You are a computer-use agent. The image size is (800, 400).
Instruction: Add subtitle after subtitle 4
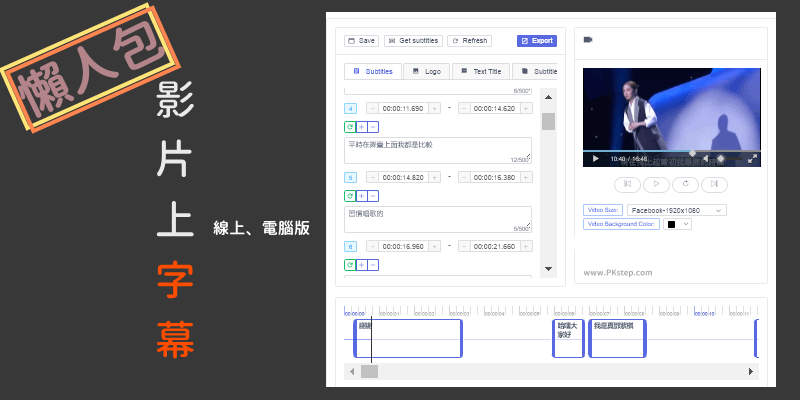tap(362, 127)
